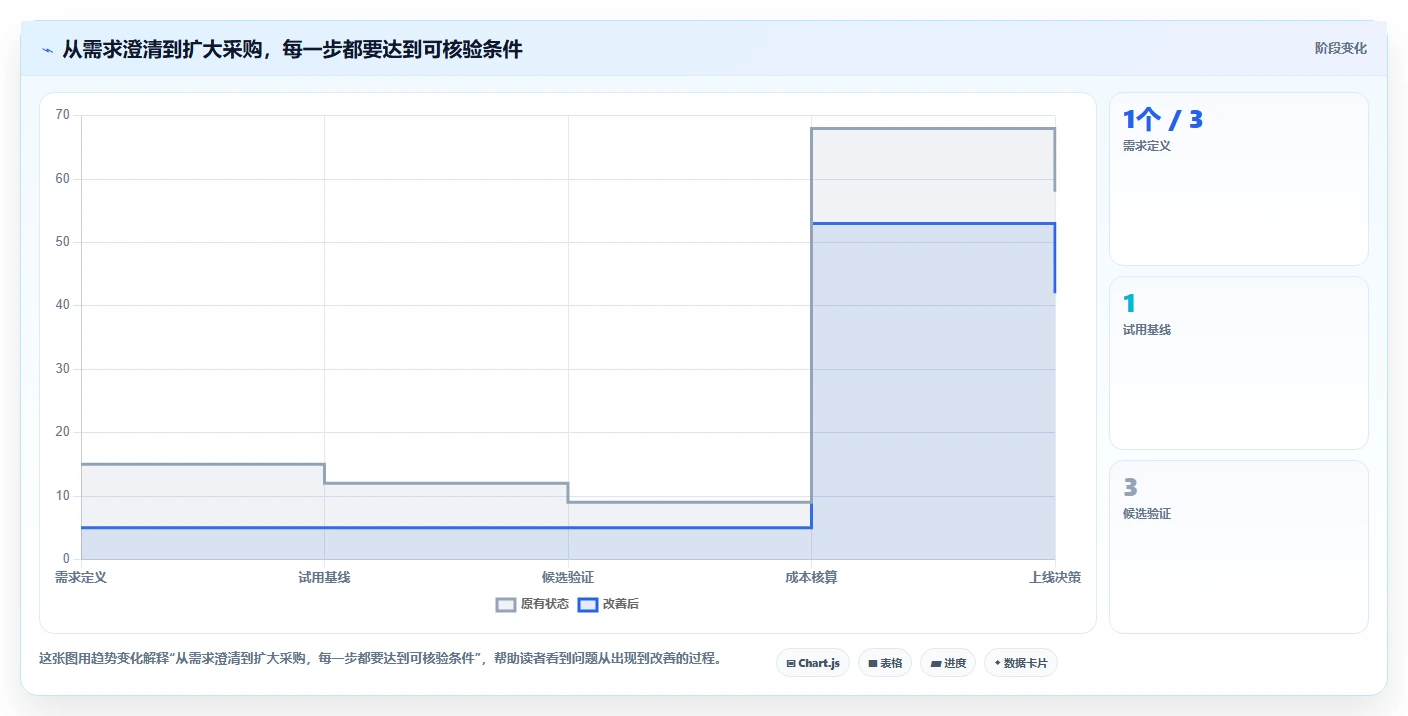Screen dimensions: 1408x716
Task: Click the y-axis value 10
Action: tap(63, 496)
